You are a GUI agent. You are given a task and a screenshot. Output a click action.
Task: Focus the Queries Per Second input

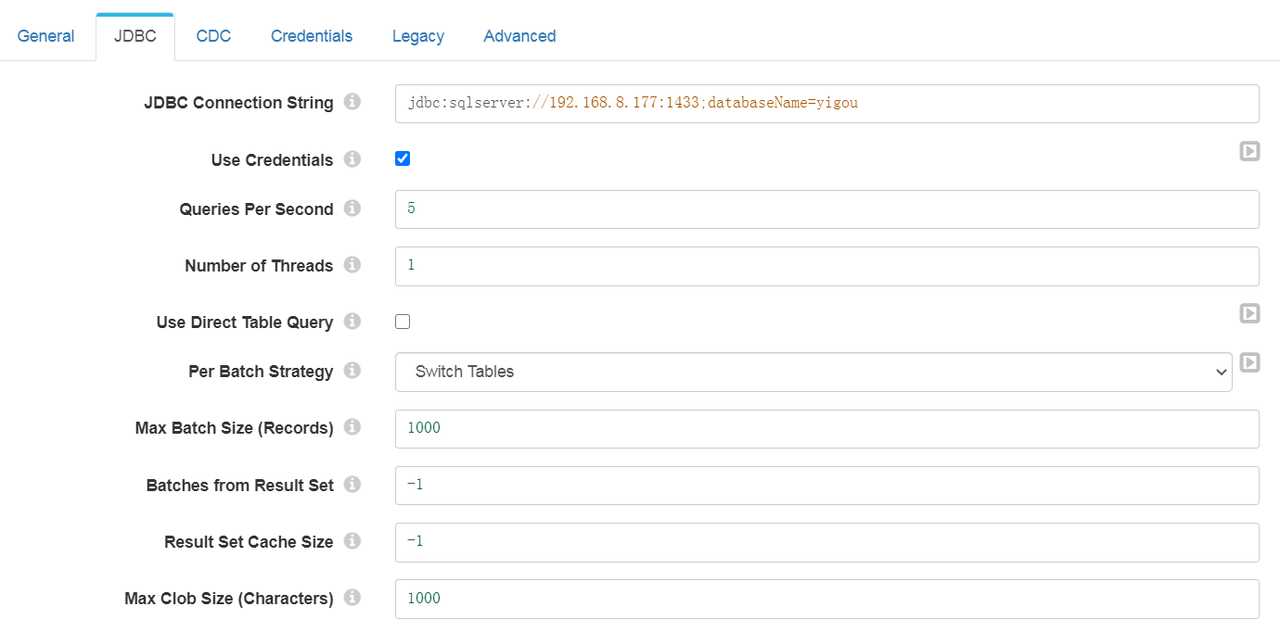[826, 209]
